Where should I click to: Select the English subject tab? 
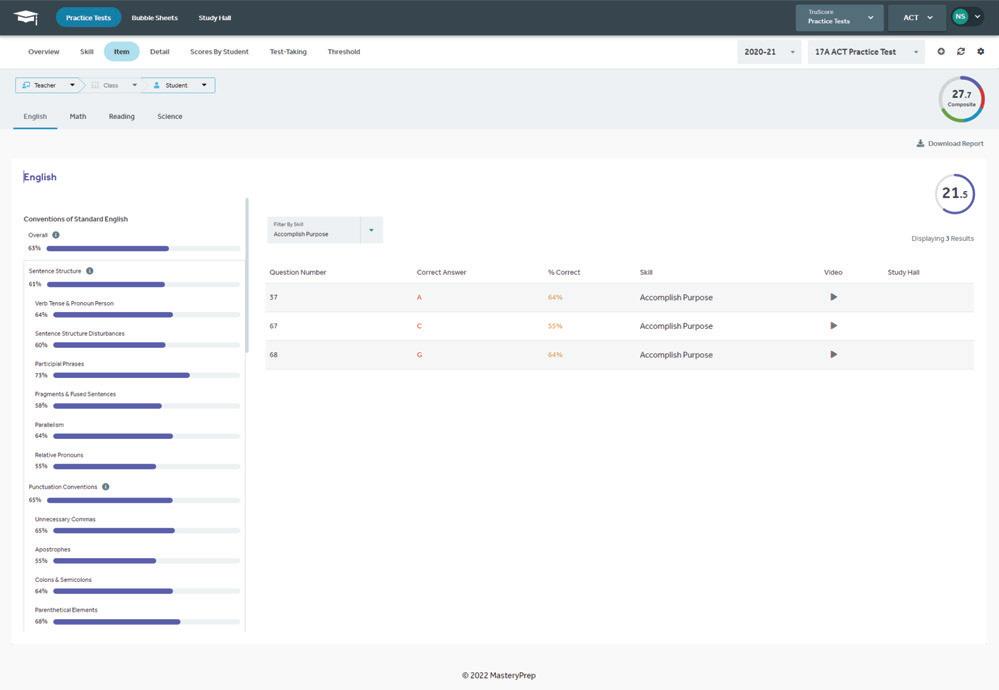[x=35, y=117]
